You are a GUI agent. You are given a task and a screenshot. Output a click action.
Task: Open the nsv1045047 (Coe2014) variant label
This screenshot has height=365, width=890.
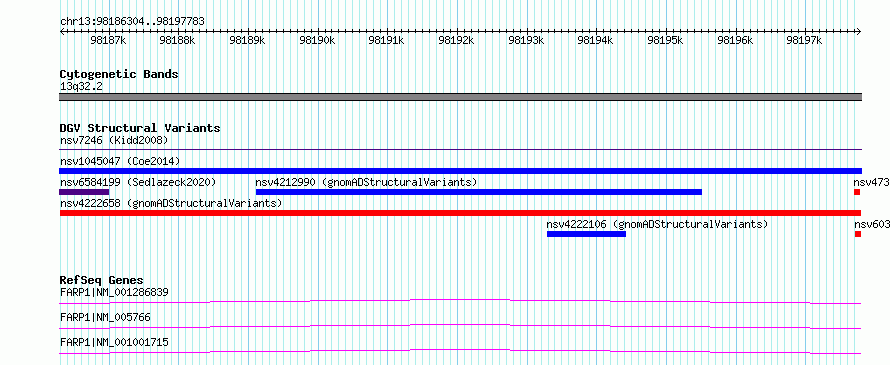[120, 161]
